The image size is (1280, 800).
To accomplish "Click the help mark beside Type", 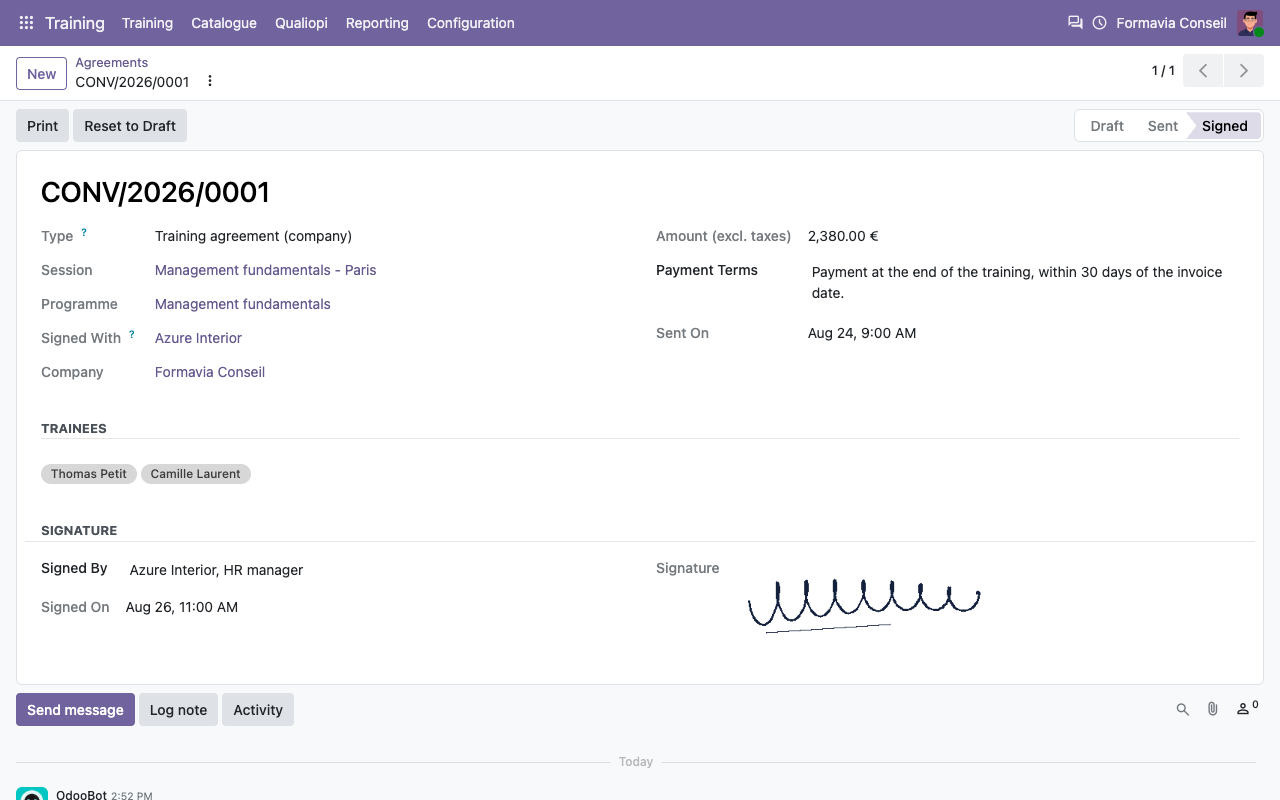I will pos(84,232).
